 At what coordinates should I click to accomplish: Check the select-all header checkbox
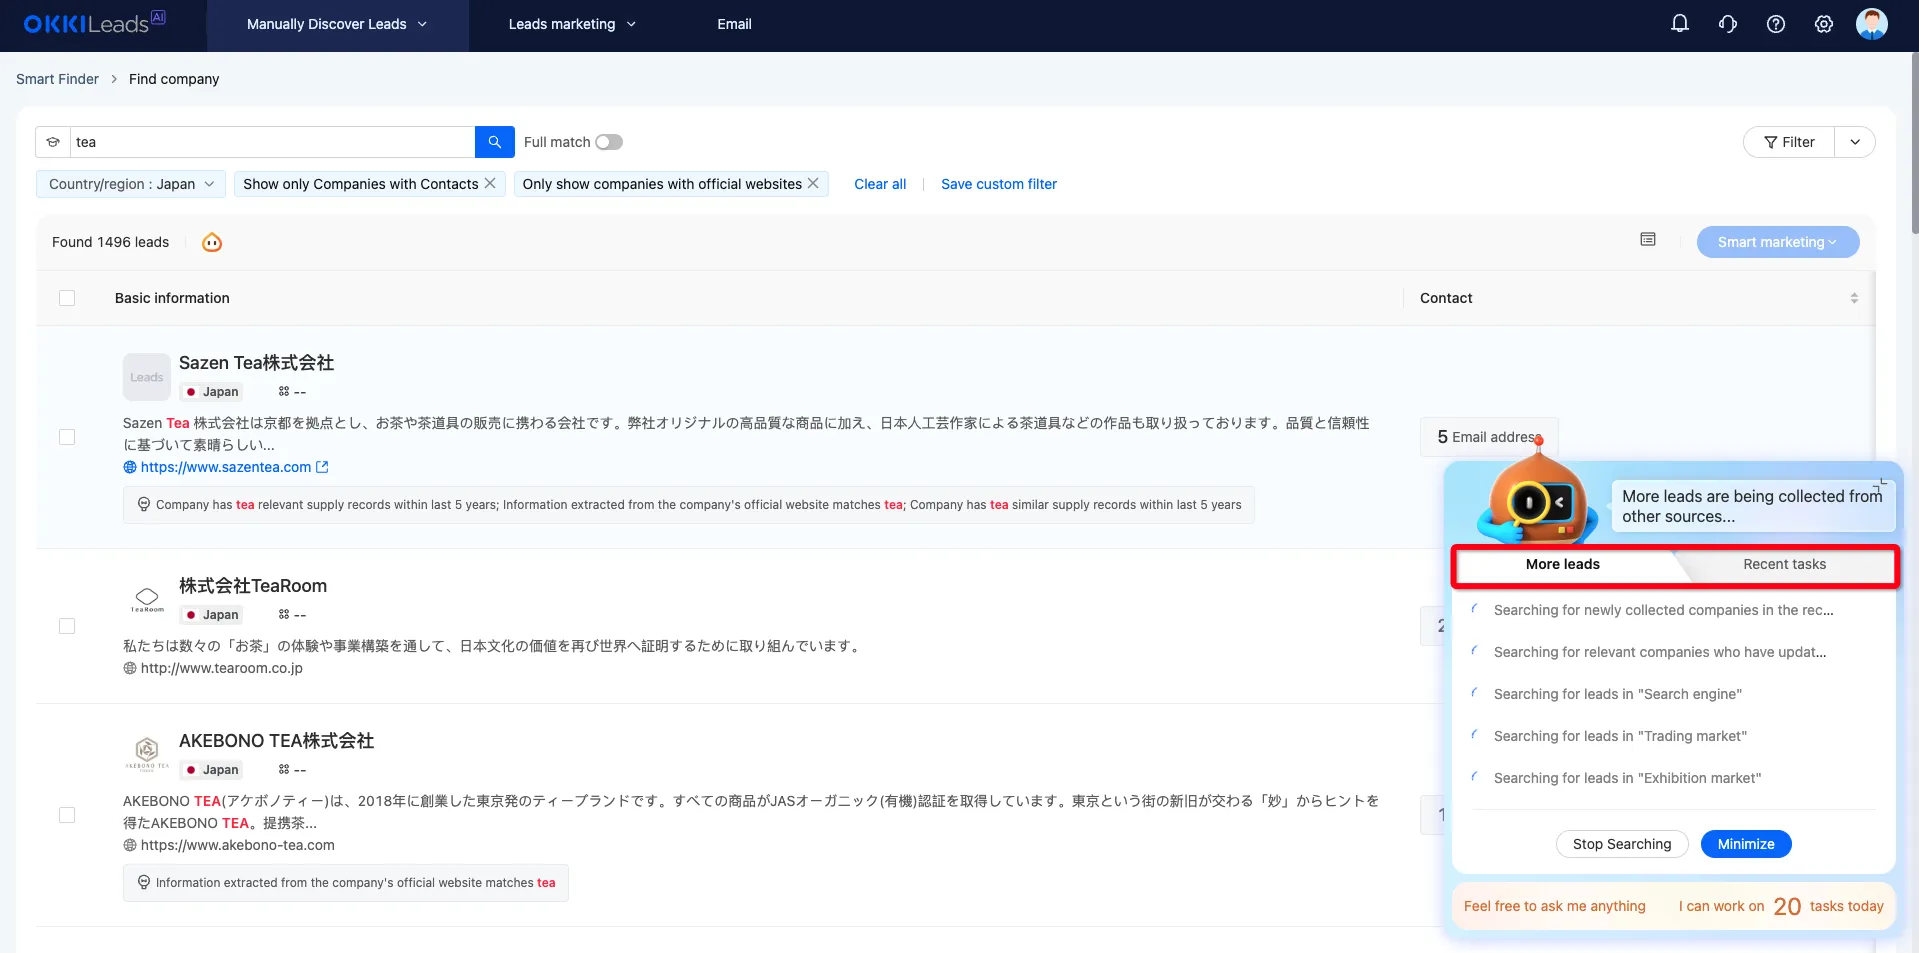[x=67, y=298]
